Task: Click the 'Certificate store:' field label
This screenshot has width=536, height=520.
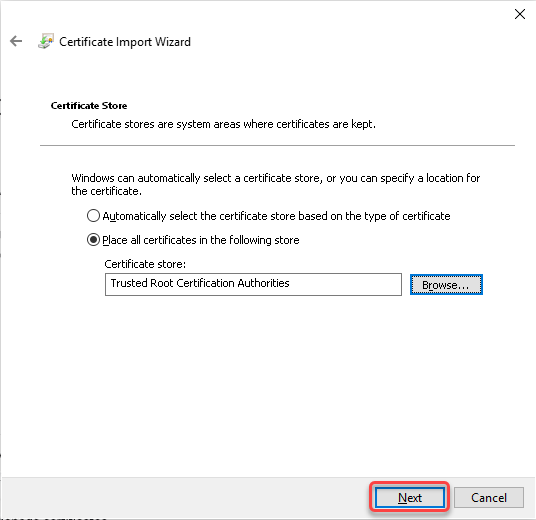Action: [x=145, y=264]
